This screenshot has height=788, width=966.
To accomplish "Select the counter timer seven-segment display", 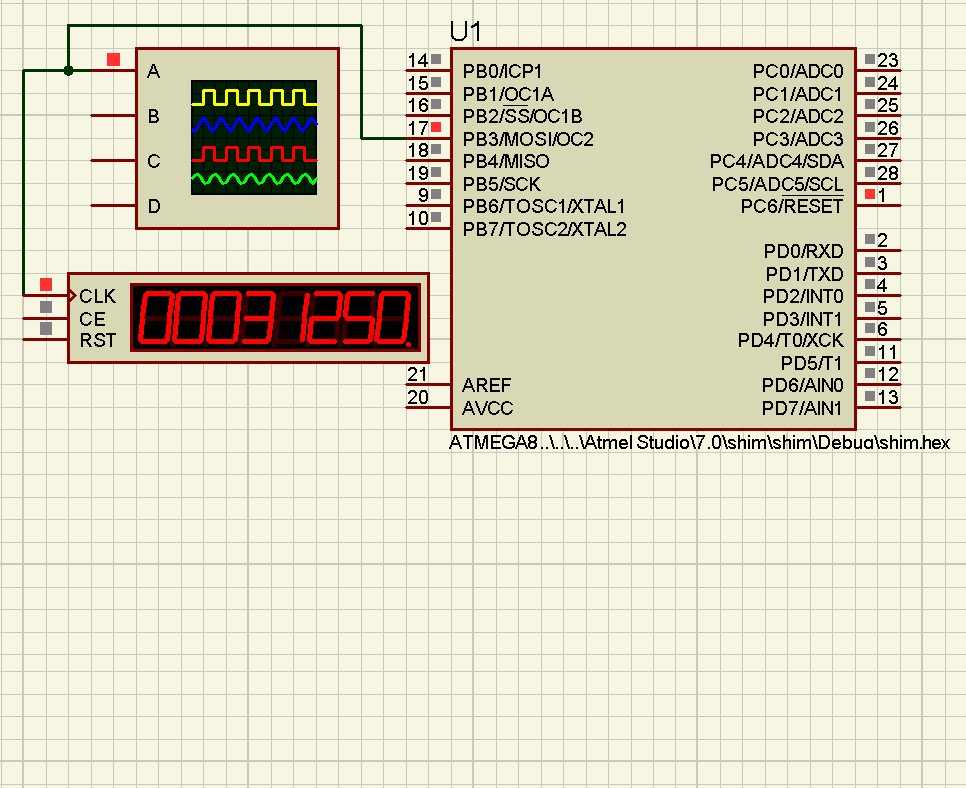I will tap(275, 318).
